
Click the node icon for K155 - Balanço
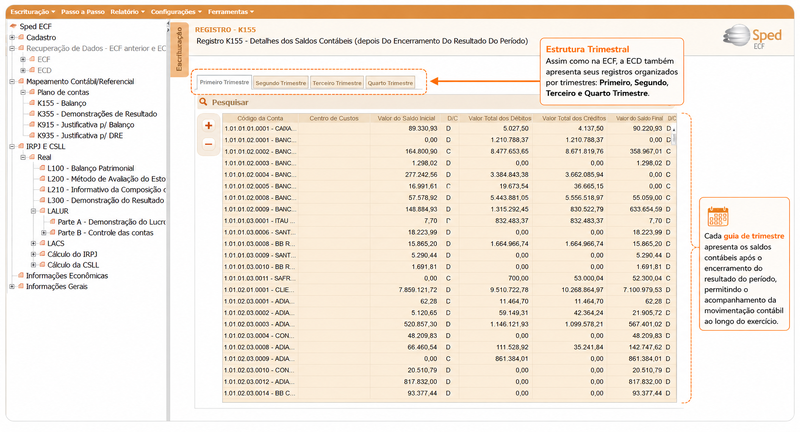coord(32,103)
